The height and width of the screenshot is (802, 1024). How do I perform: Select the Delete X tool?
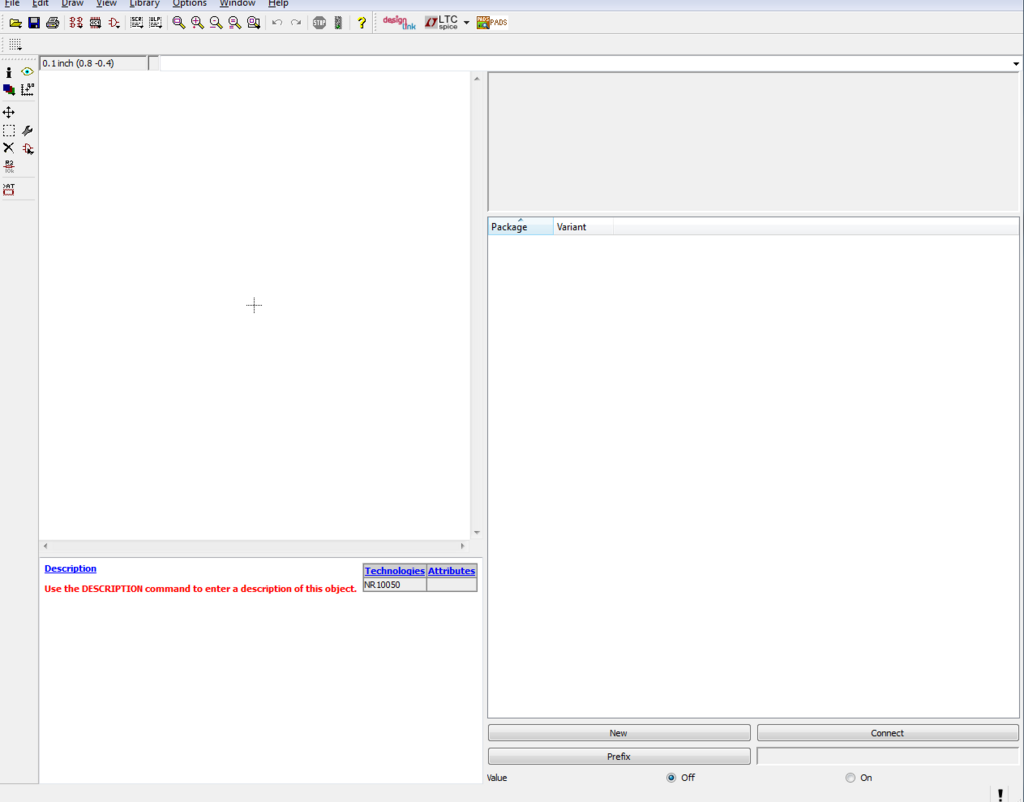(x=8, y=148)
